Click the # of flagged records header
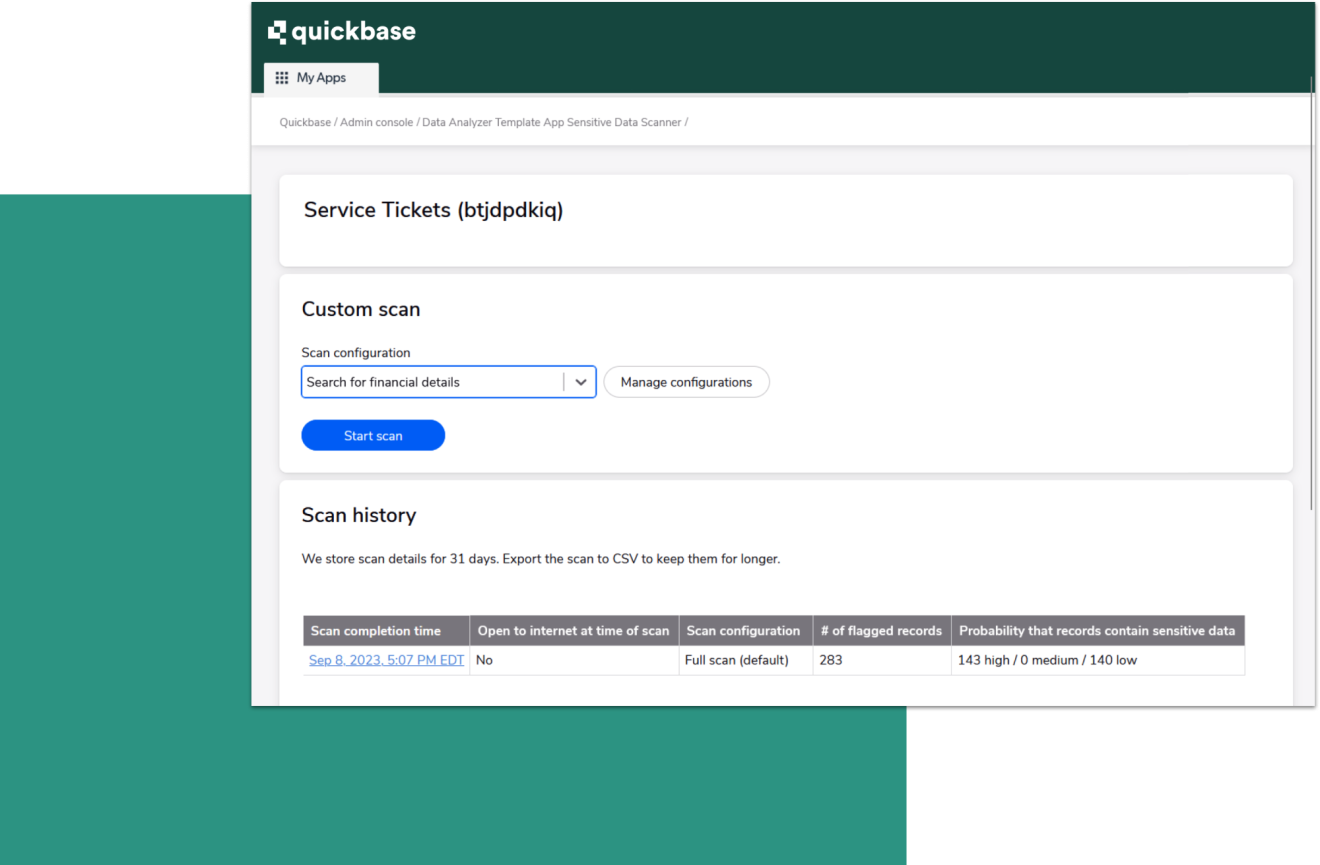The height and width of the screenshot is (865, 1320). tap(881, 630)
